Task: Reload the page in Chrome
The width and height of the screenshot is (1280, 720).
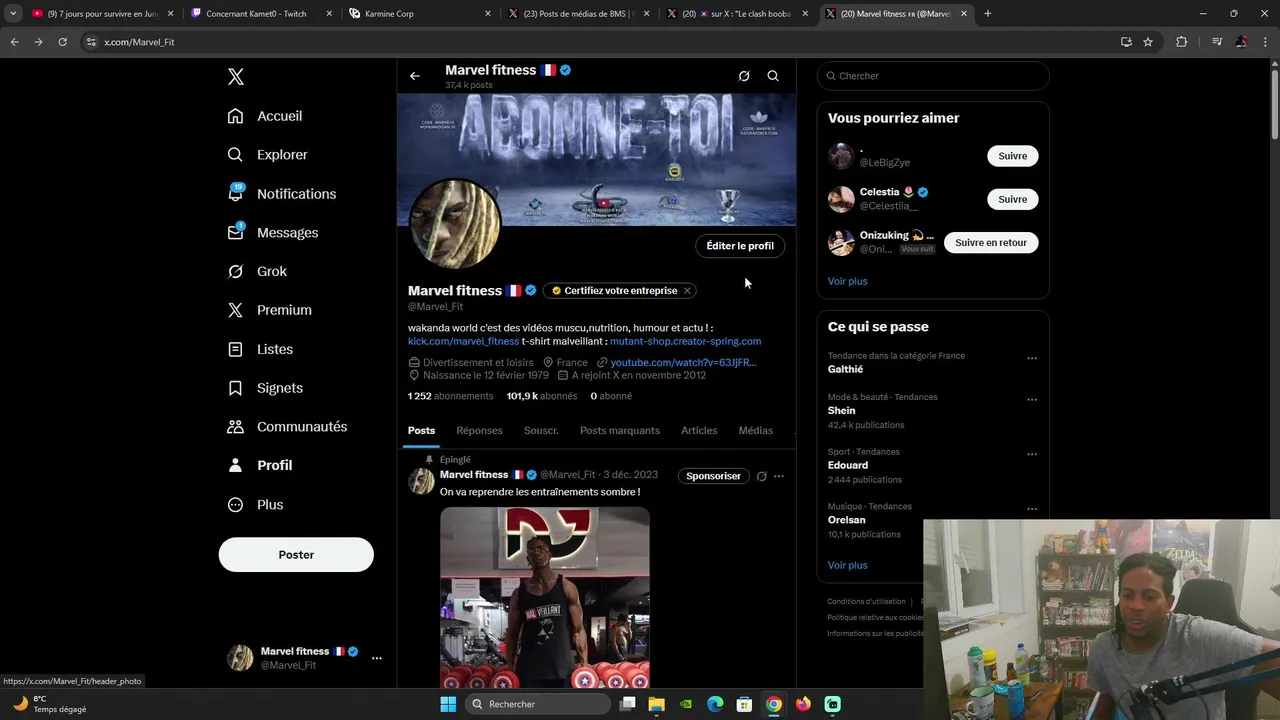Action: [x=62, y=42]
